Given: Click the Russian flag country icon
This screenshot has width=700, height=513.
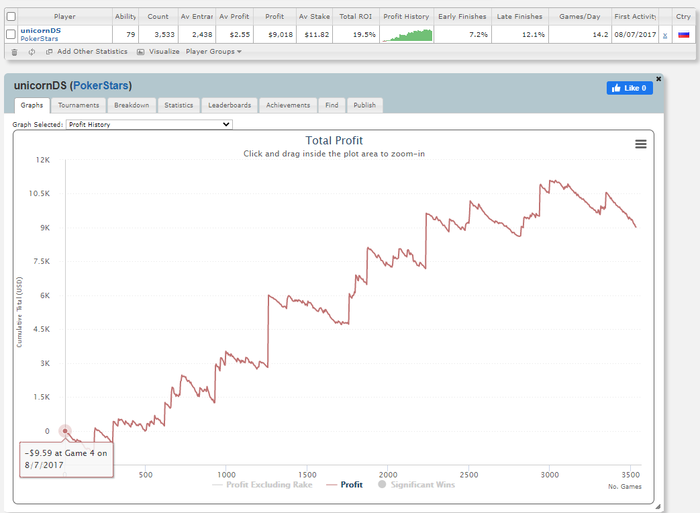Looking at the screenshot, I should [x=683, y=35].
